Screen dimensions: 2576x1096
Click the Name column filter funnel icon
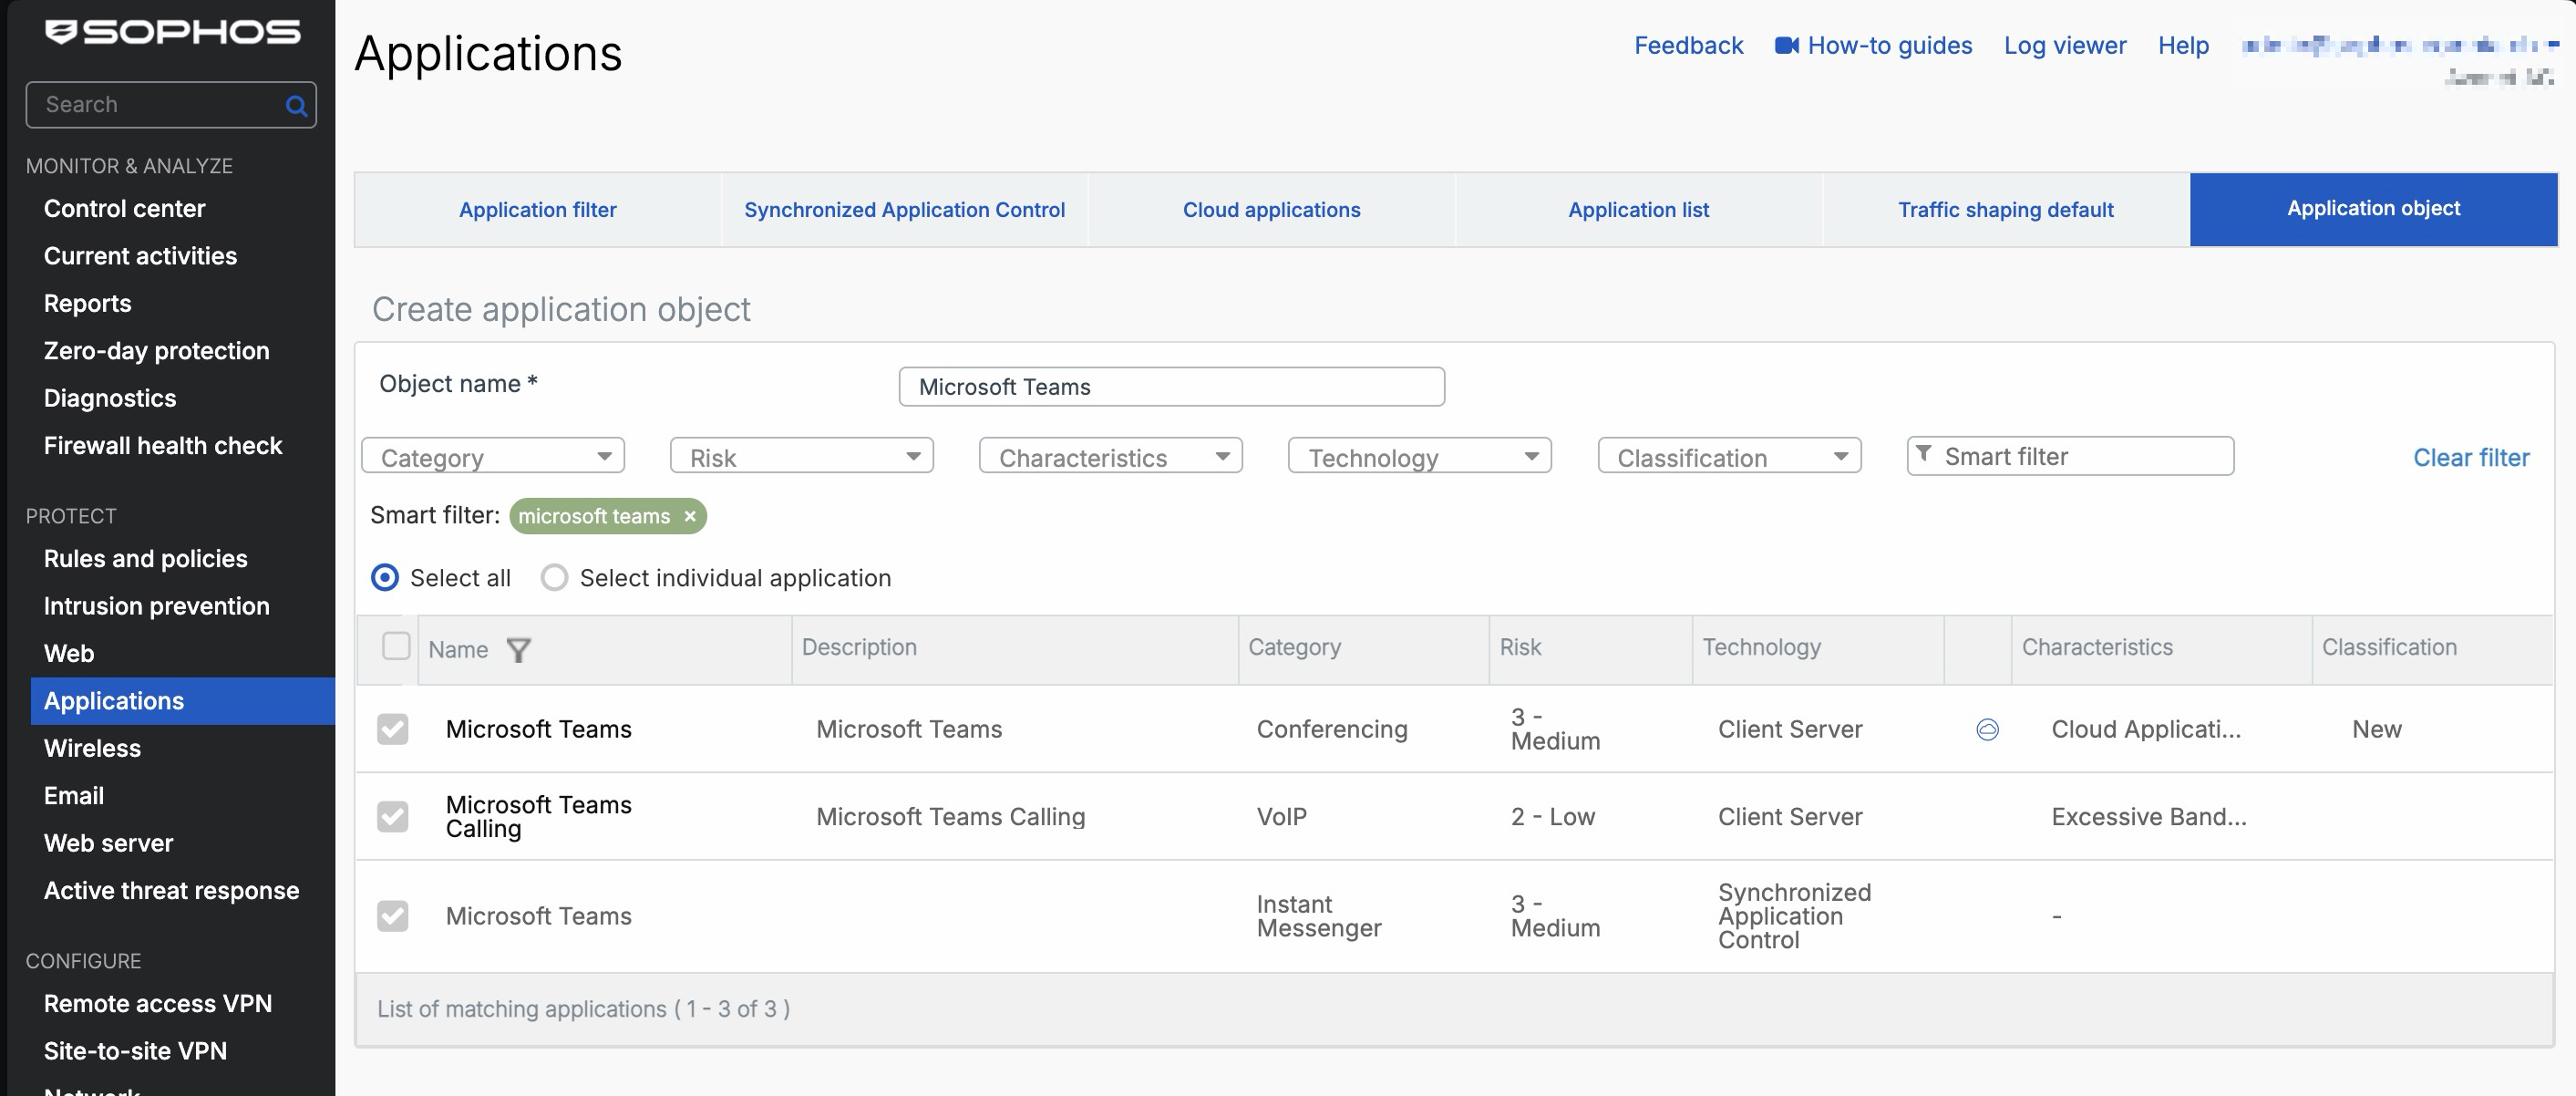[518, 650]
